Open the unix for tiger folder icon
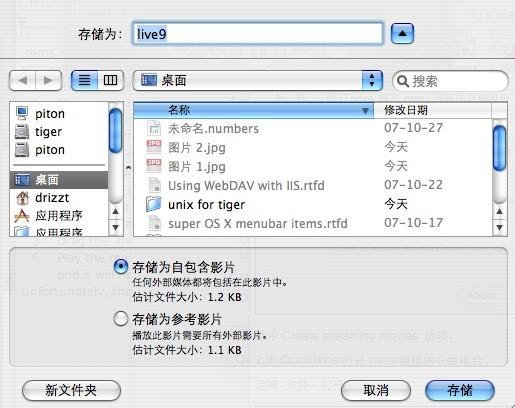Screen dimensions: 515x408 (x=154, y=204)
